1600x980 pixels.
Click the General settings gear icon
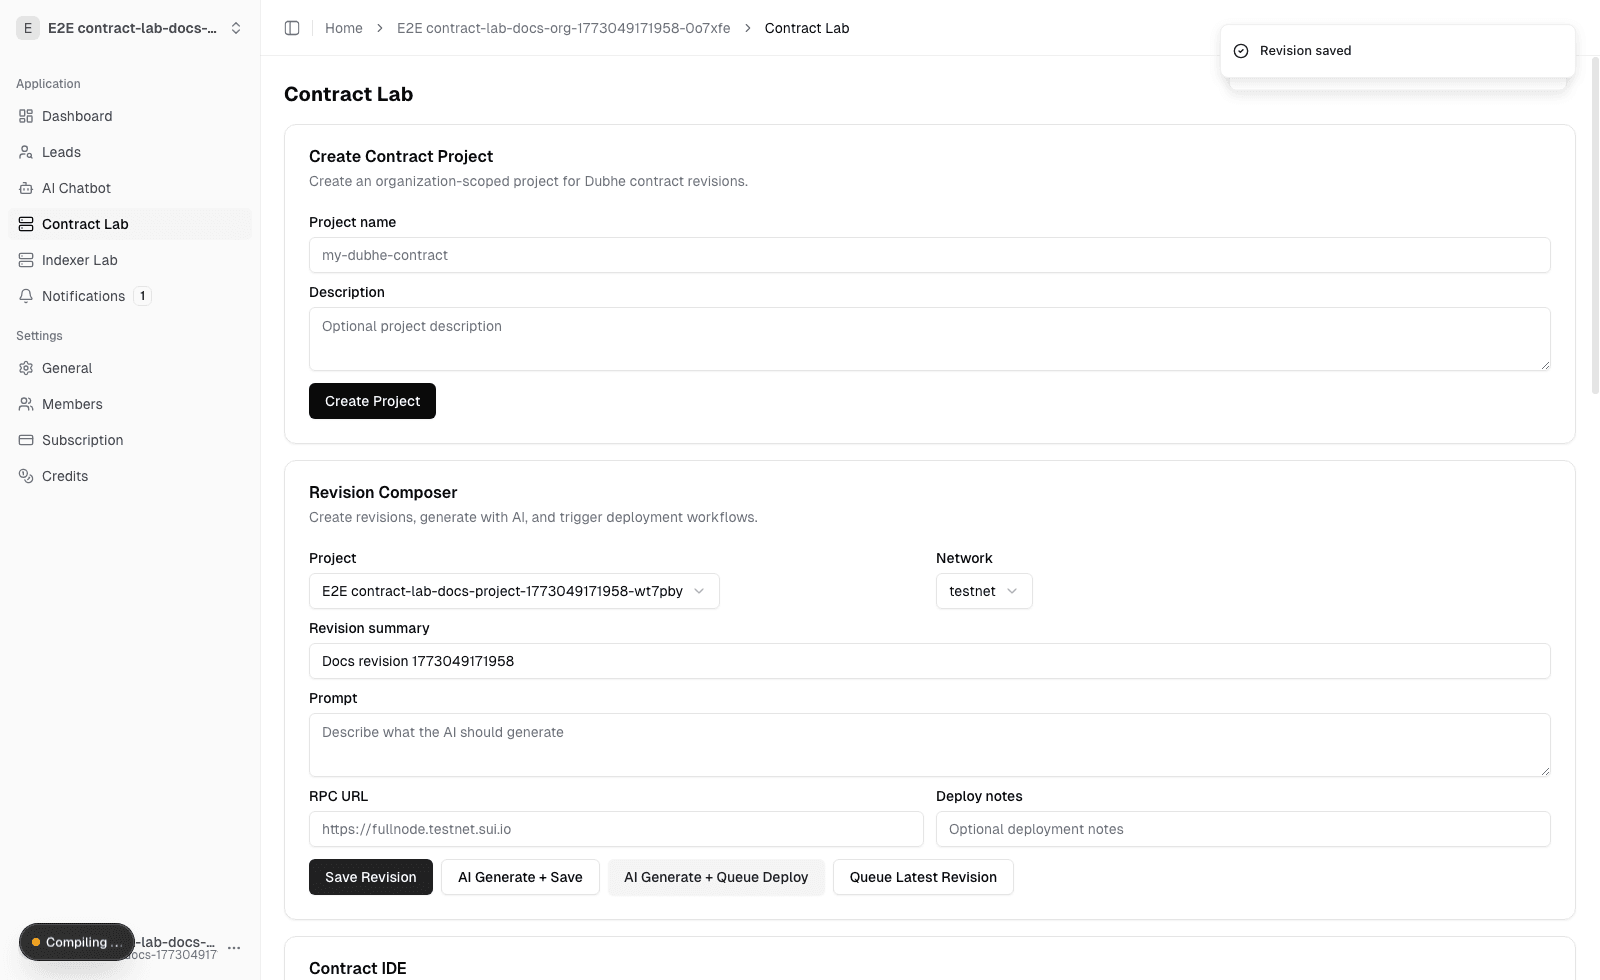26,368
